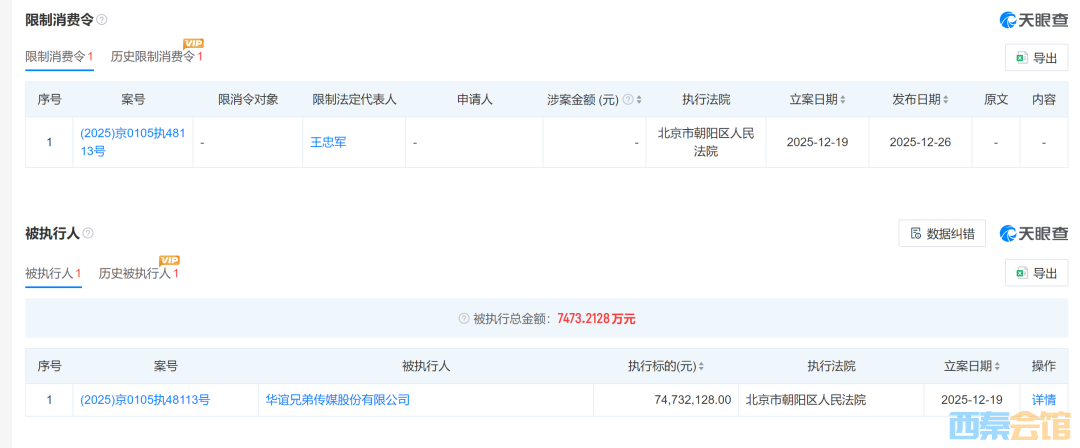
Task: Click VIP badge on 历史限制消费令 tab
Action: (193, 43)
